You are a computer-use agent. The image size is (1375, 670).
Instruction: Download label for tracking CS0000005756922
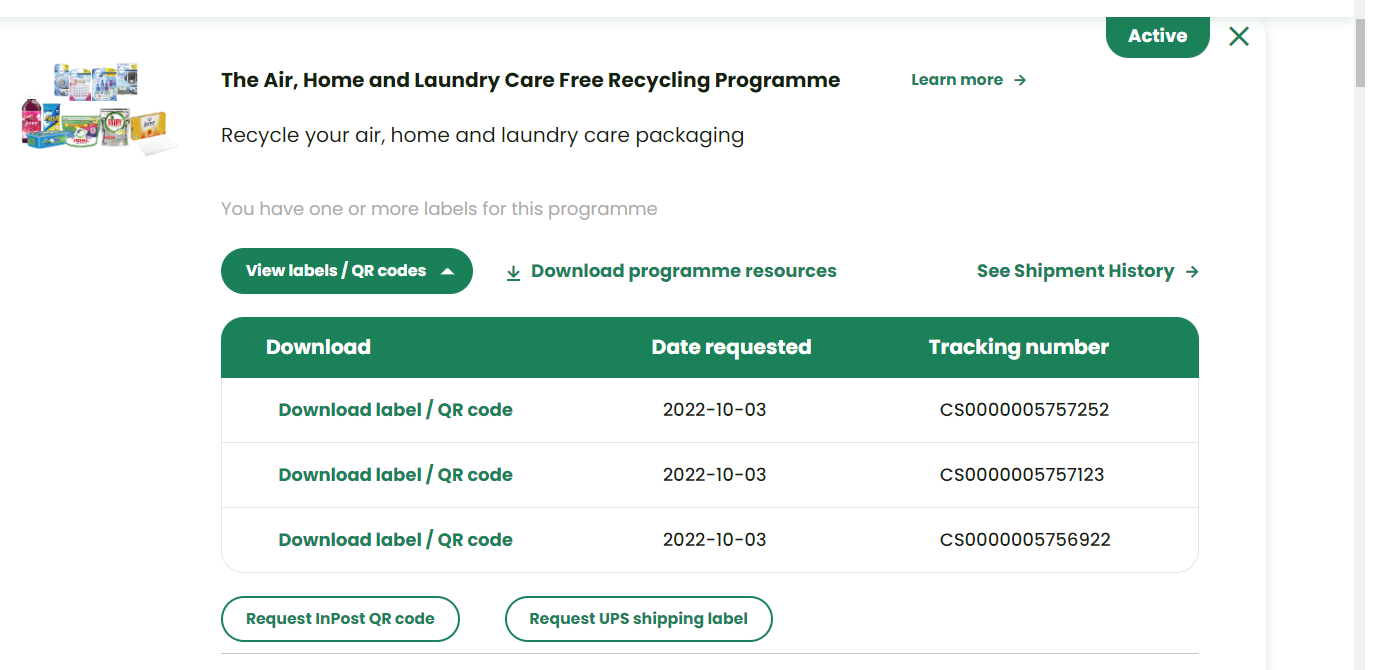tap(395, 540)
